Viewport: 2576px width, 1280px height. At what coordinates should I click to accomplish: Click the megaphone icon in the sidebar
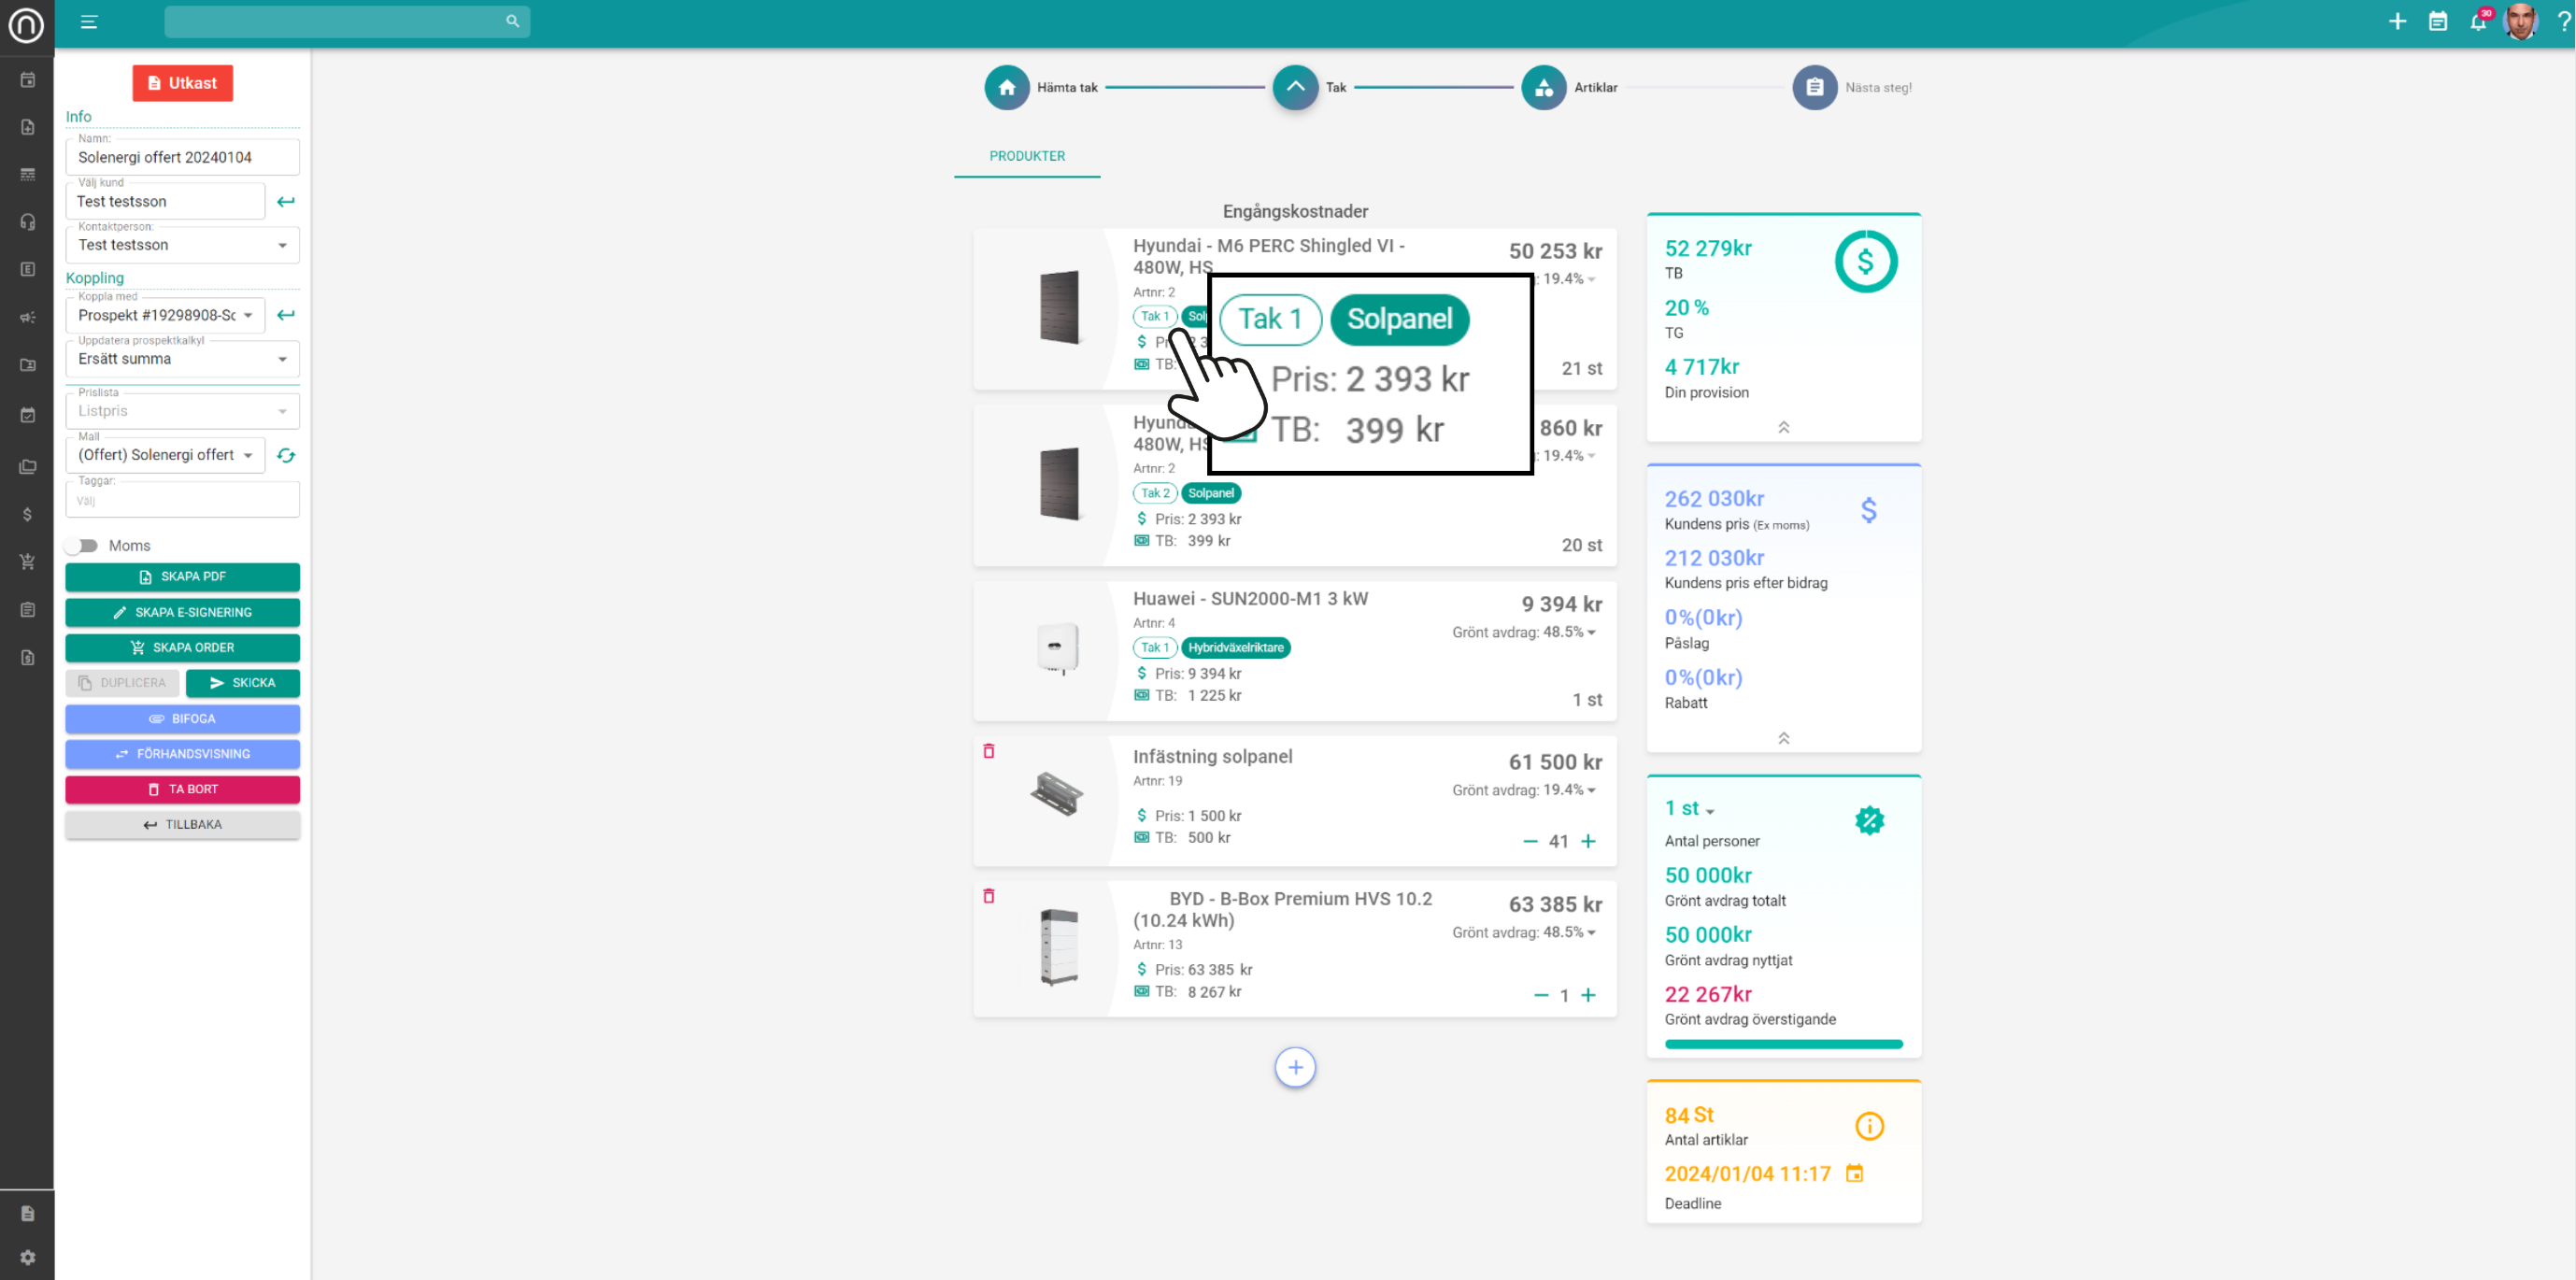(x=28, y=317)
